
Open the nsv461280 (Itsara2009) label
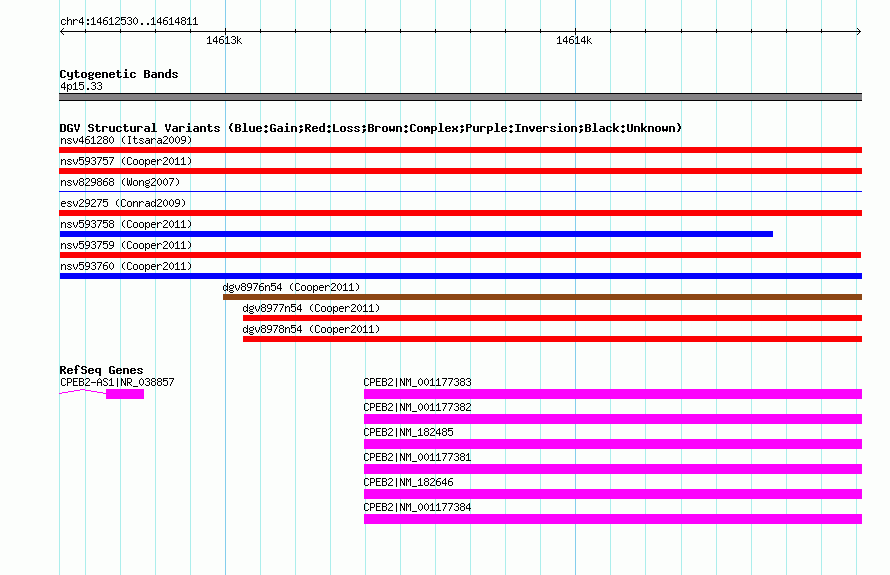pos(126,140)
